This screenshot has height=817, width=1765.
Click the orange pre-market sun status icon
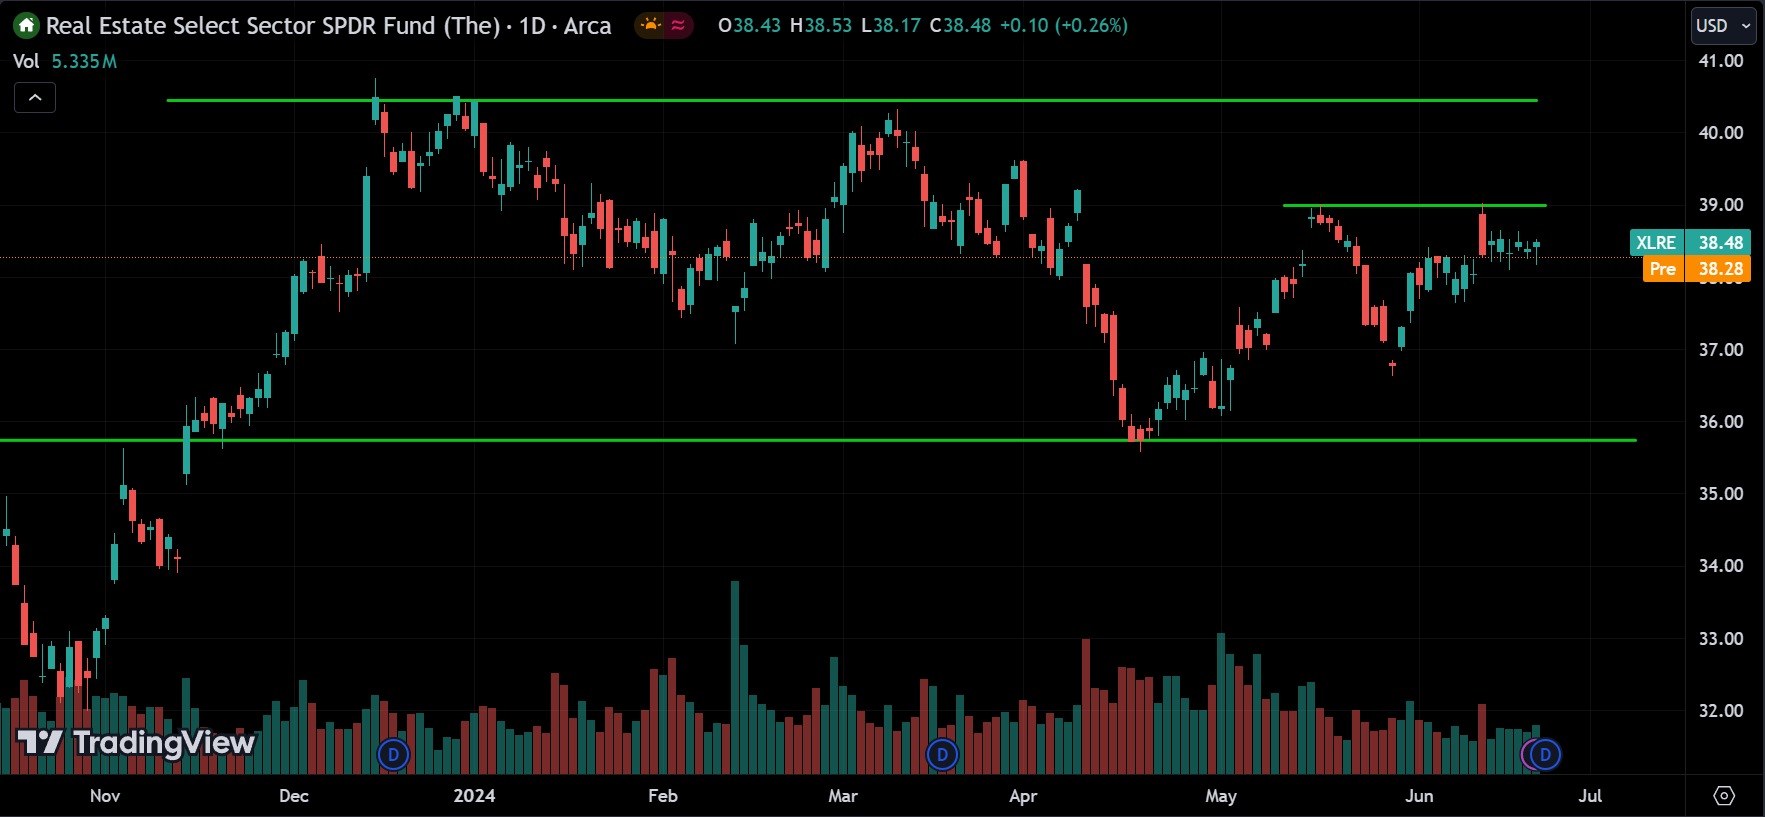tap(651, 26)
